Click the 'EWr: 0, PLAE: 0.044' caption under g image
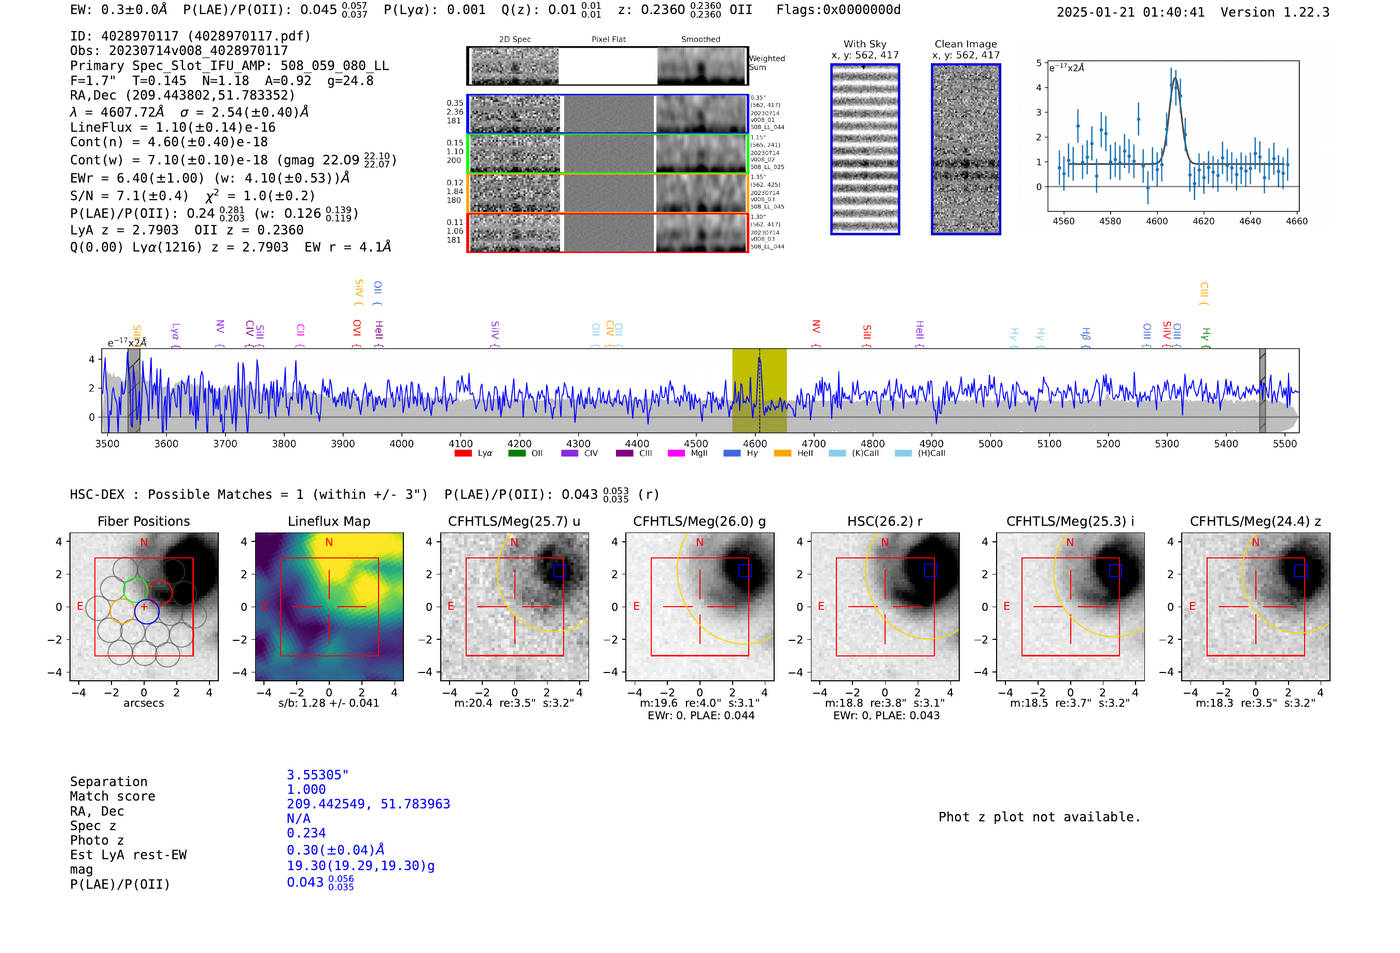The height and width of the screenshot is (953, 1400). coord(701,715)
